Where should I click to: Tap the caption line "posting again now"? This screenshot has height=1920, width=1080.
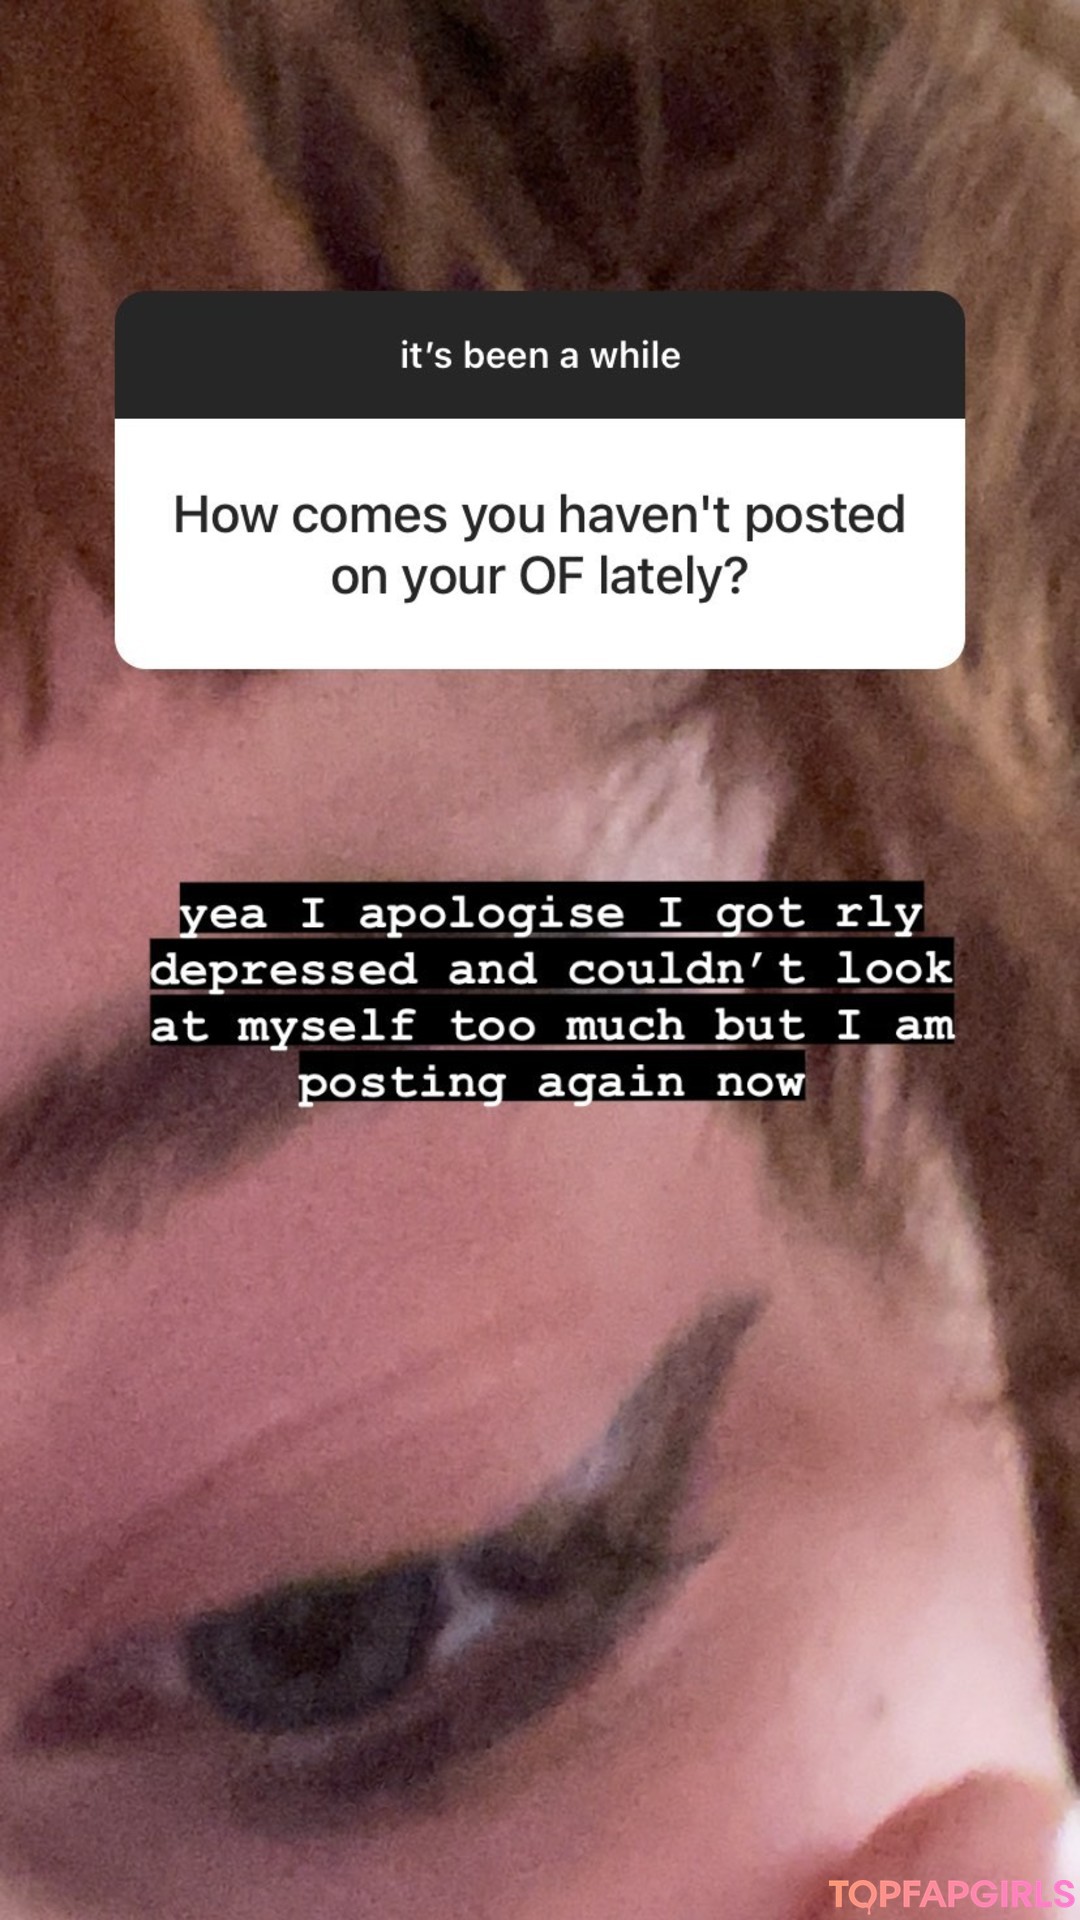(551, 1080)
